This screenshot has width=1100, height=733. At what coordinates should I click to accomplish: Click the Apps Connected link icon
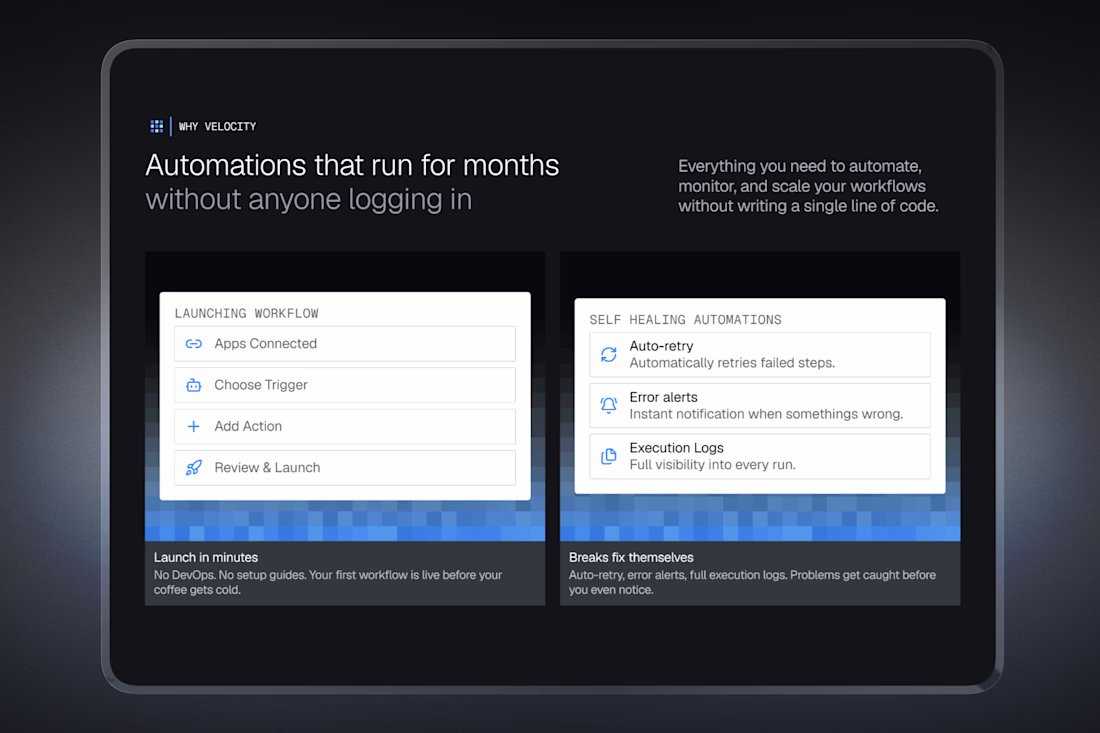pos(194,344)
